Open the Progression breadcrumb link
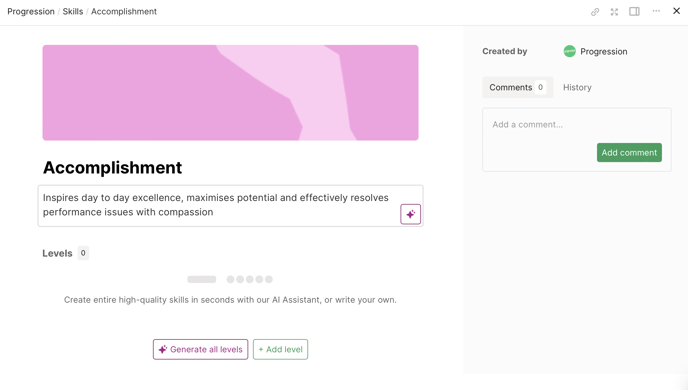Viewport: 688px width, 390px height. (x=31, y=11)
